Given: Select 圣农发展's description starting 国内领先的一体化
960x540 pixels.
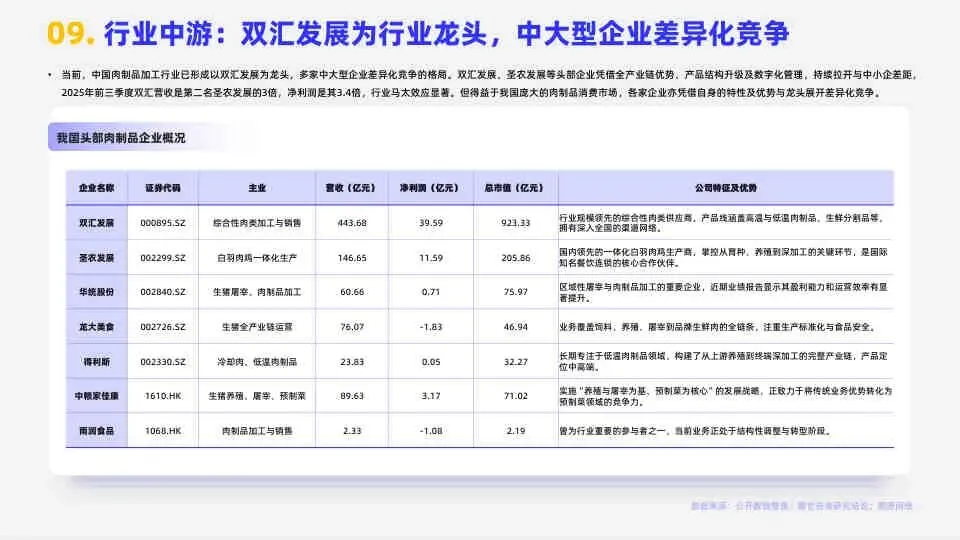Looking at the screenshot, I should [x=723, y=258].
